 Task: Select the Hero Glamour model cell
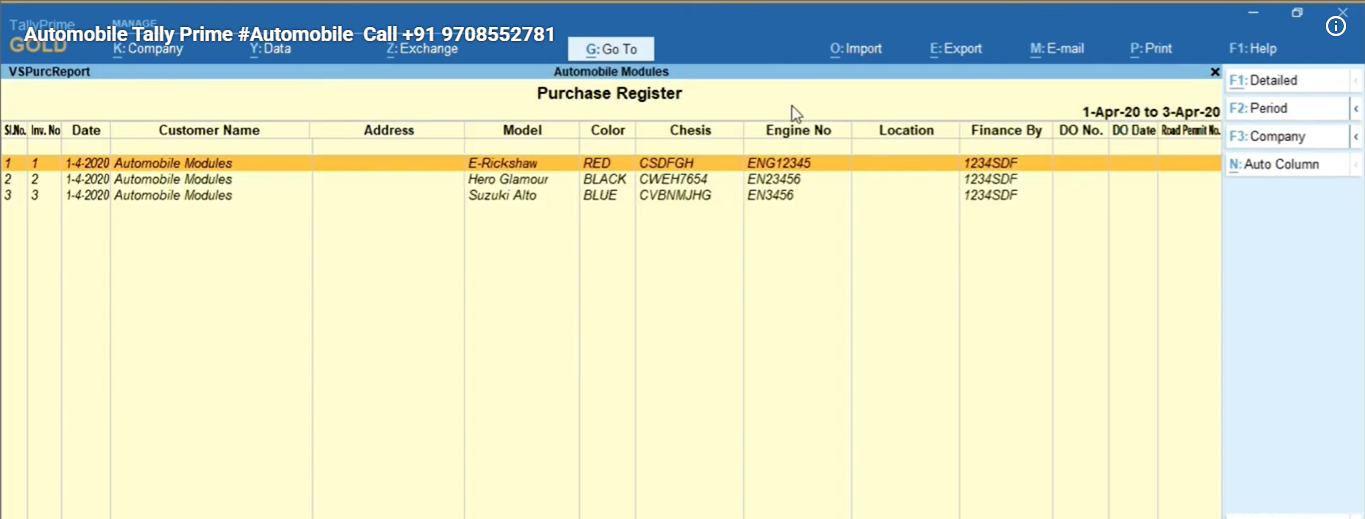(508, 179)
